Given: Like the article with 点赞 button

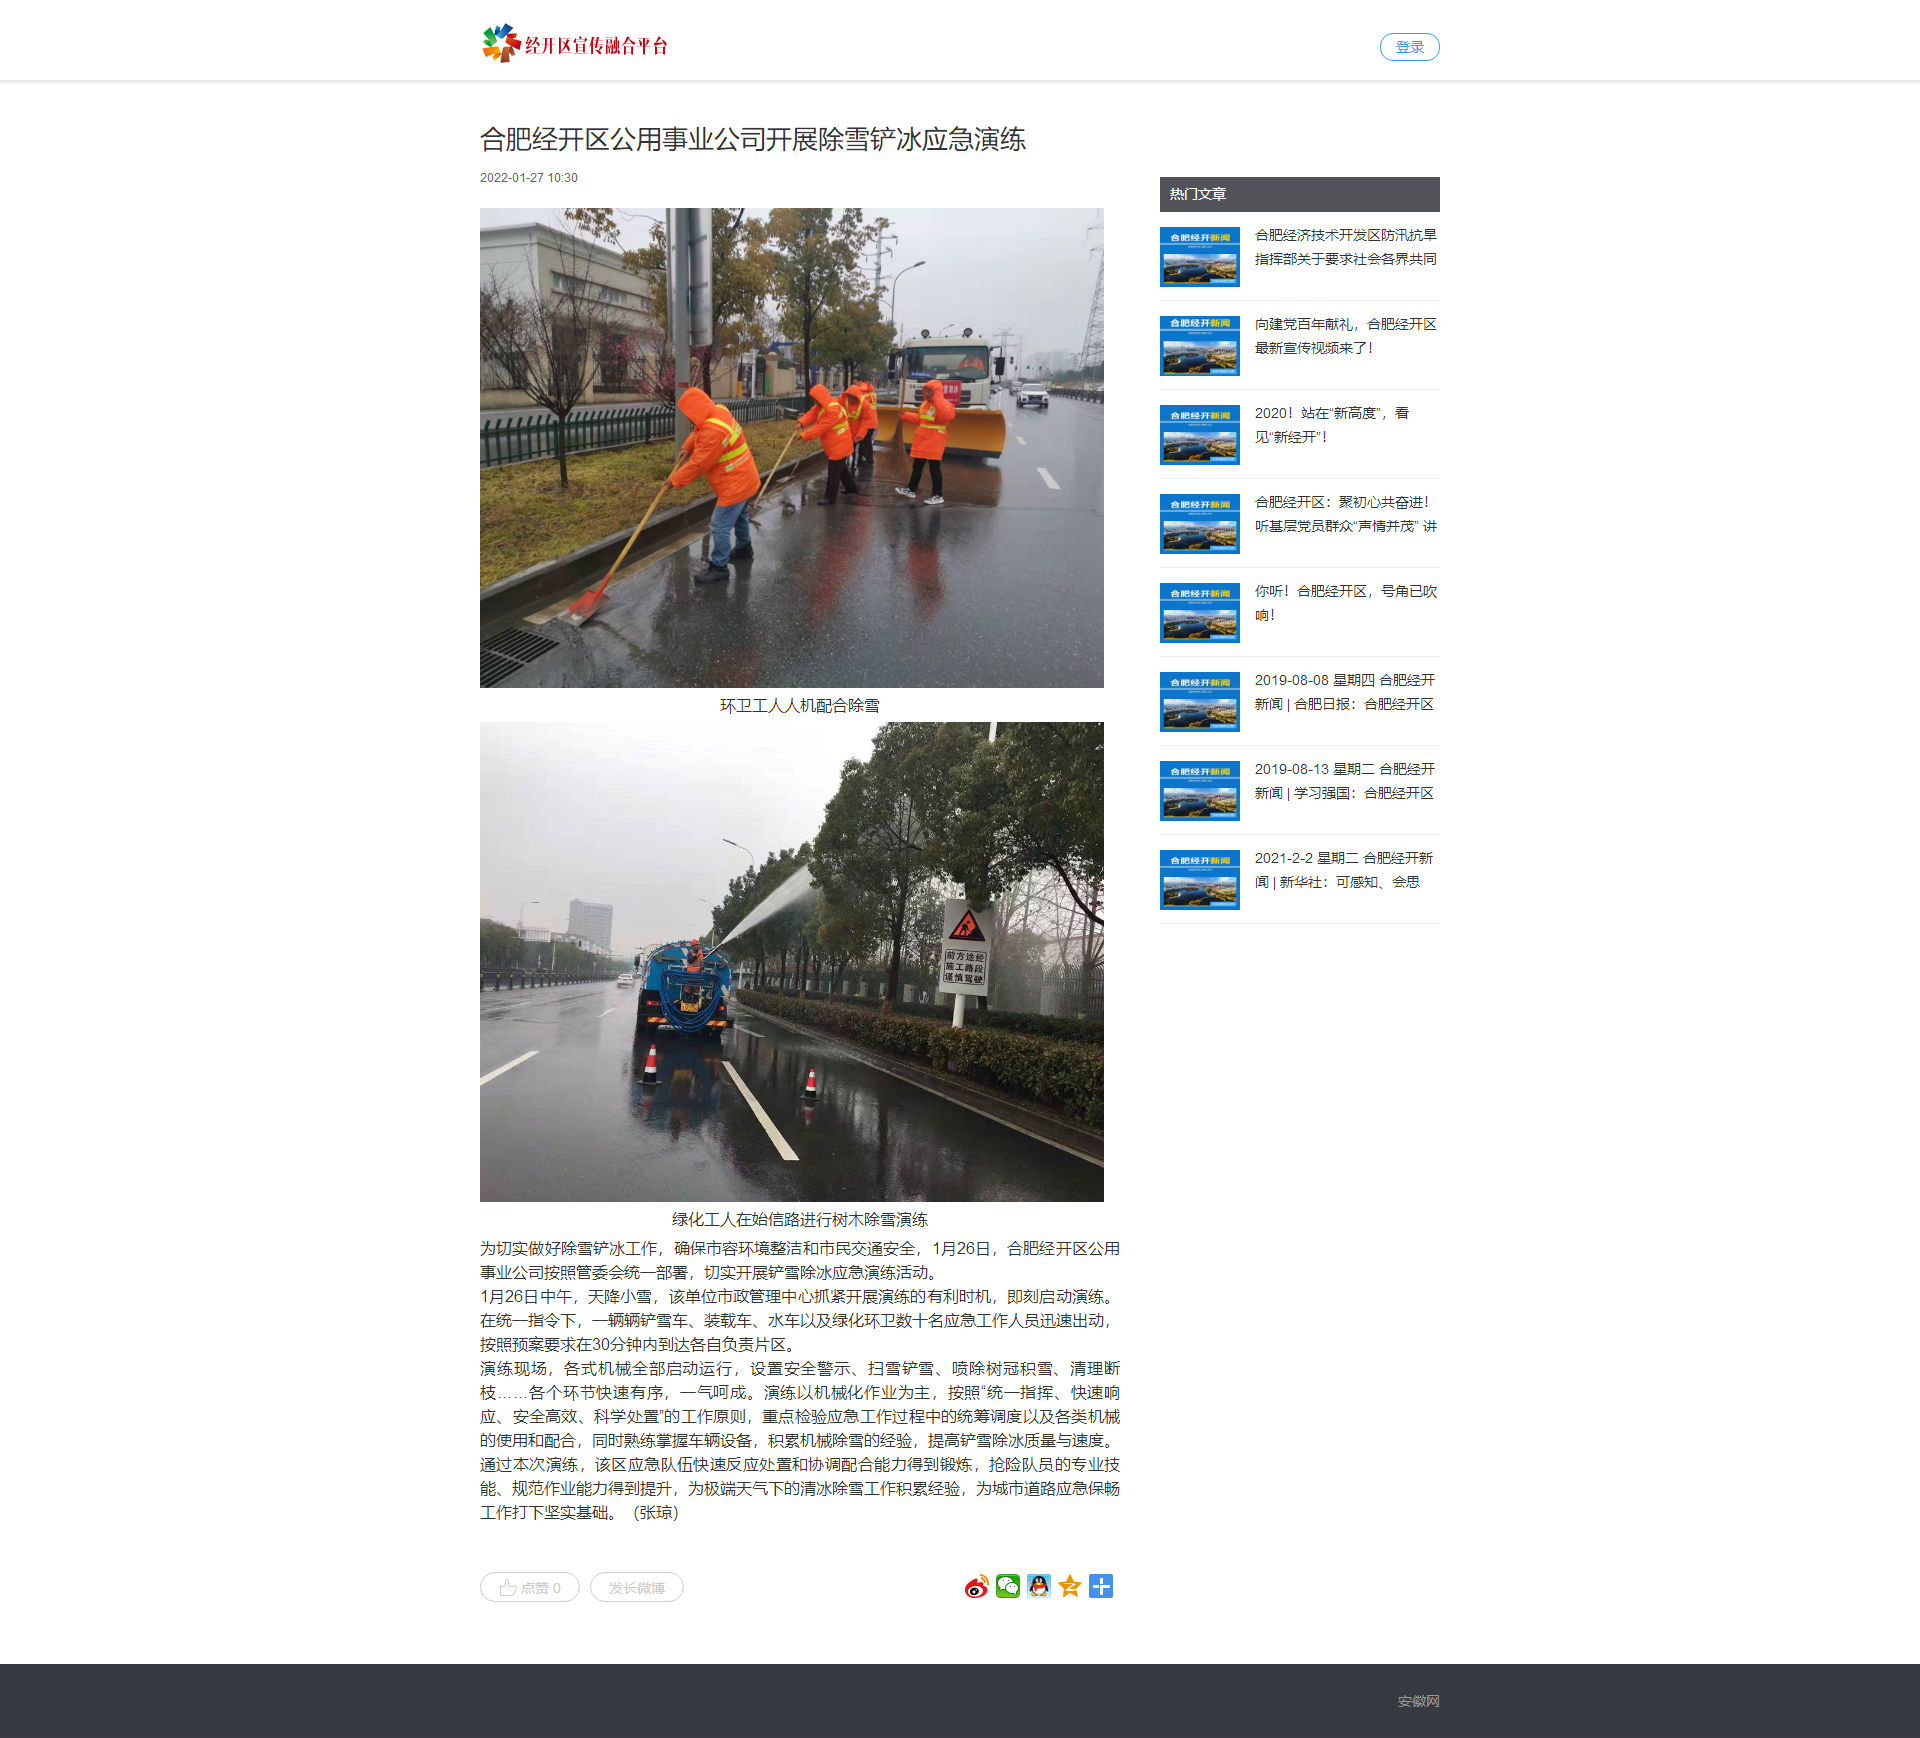Looking at the screenshot, I should (530, 1588).
